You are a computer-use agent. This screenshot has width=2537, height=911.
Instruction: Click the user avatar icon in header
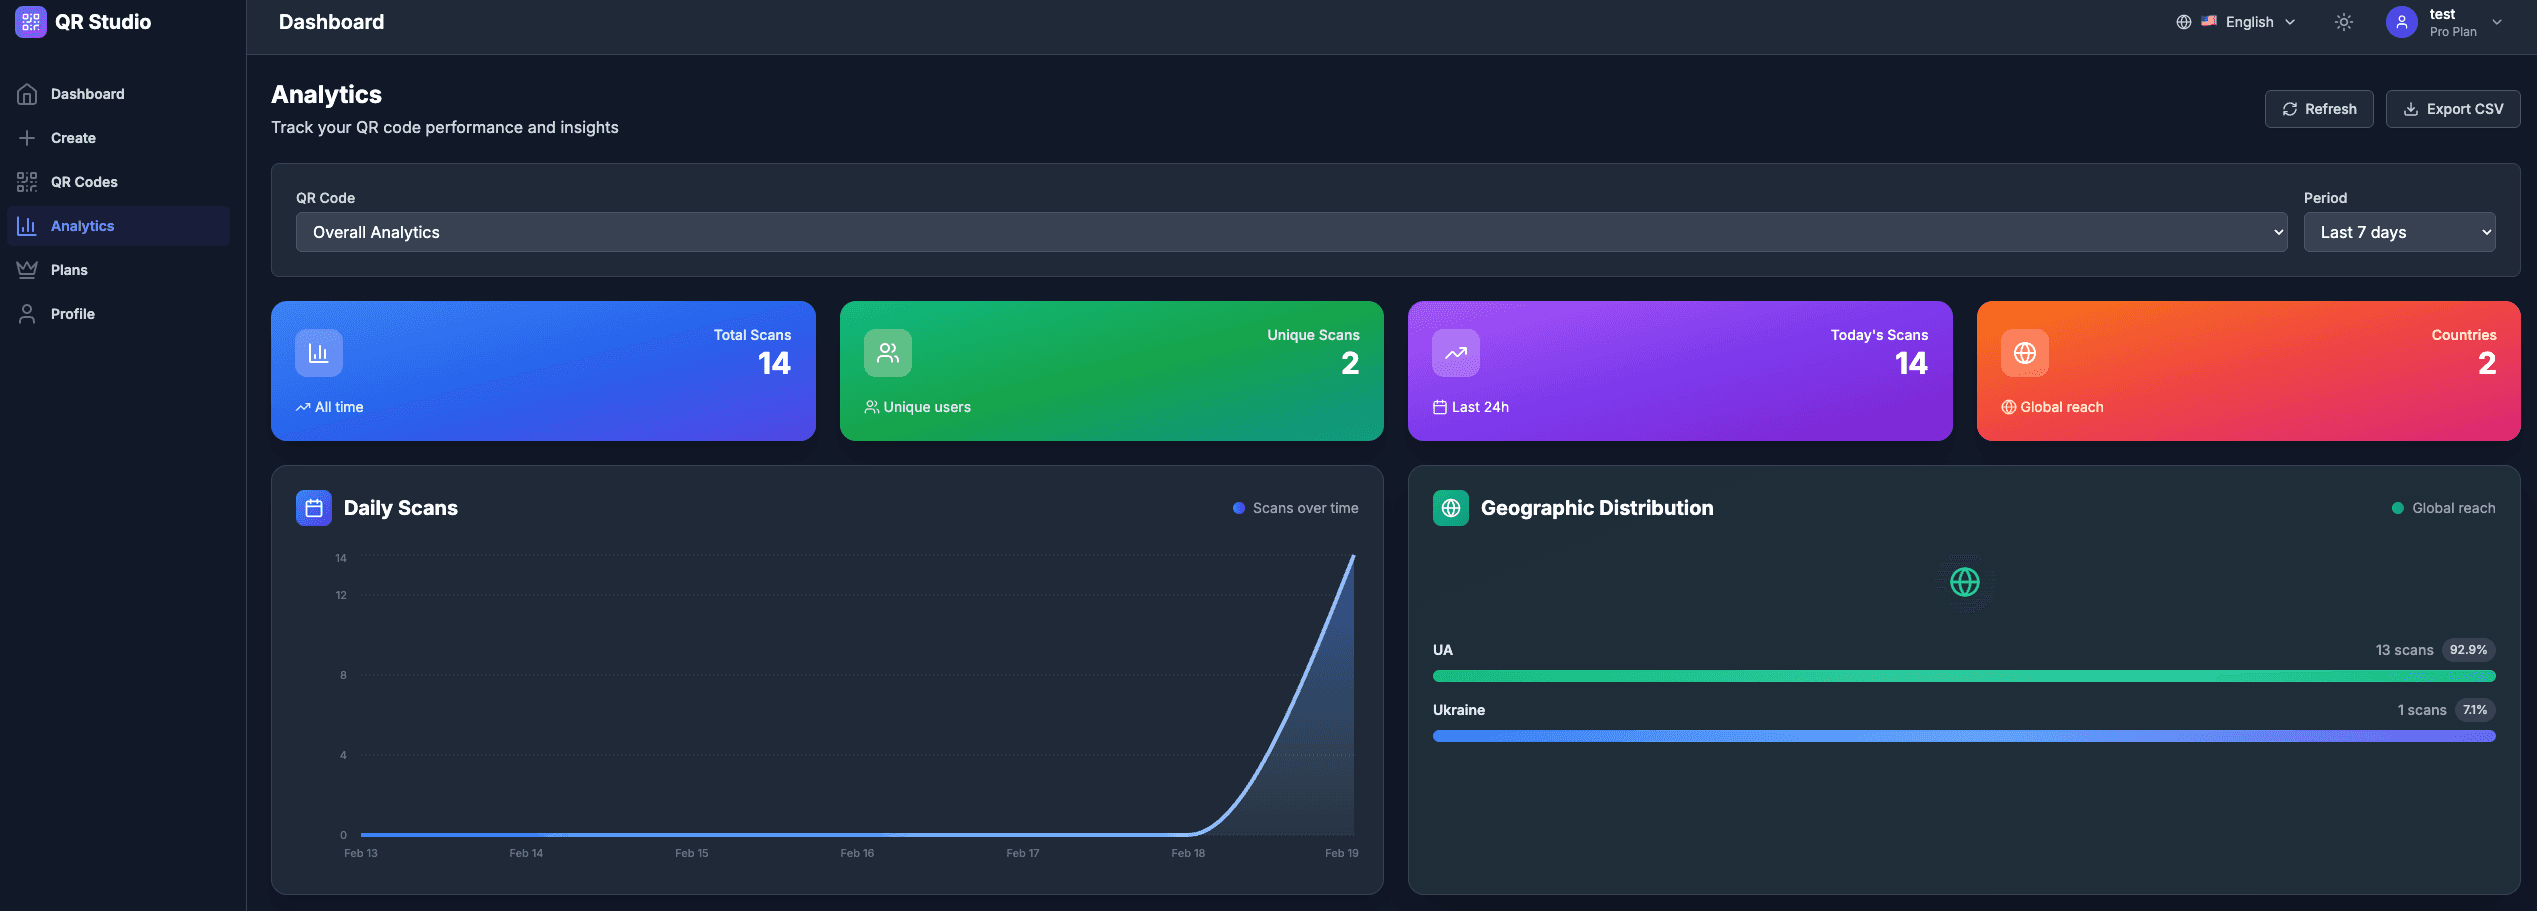[2401, 22]
